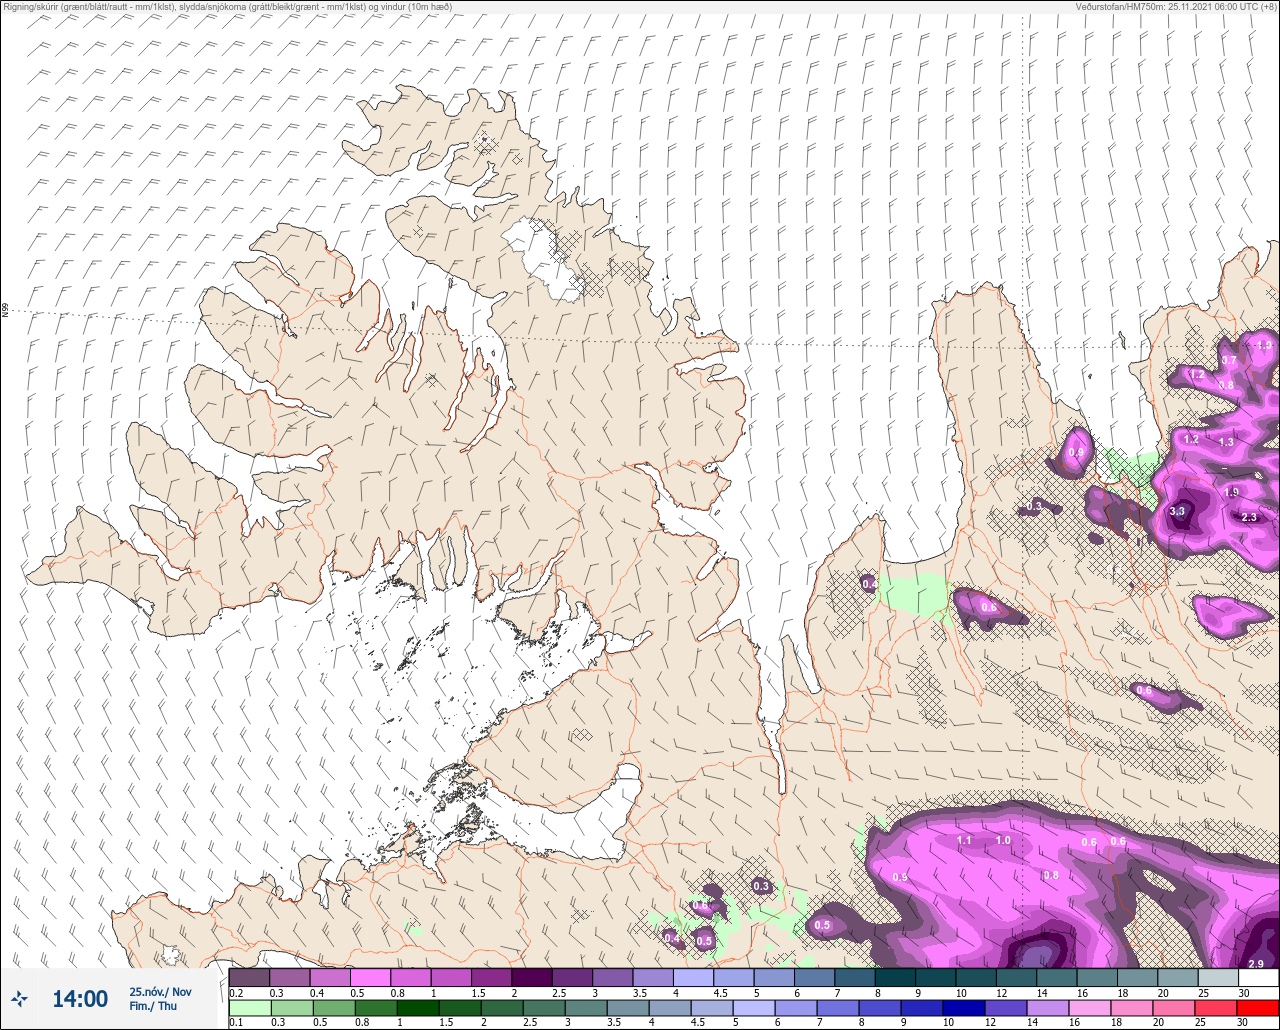Click the bottom legend swatch starting at 4.5

pyautogui.click(x=711, y=1007)
